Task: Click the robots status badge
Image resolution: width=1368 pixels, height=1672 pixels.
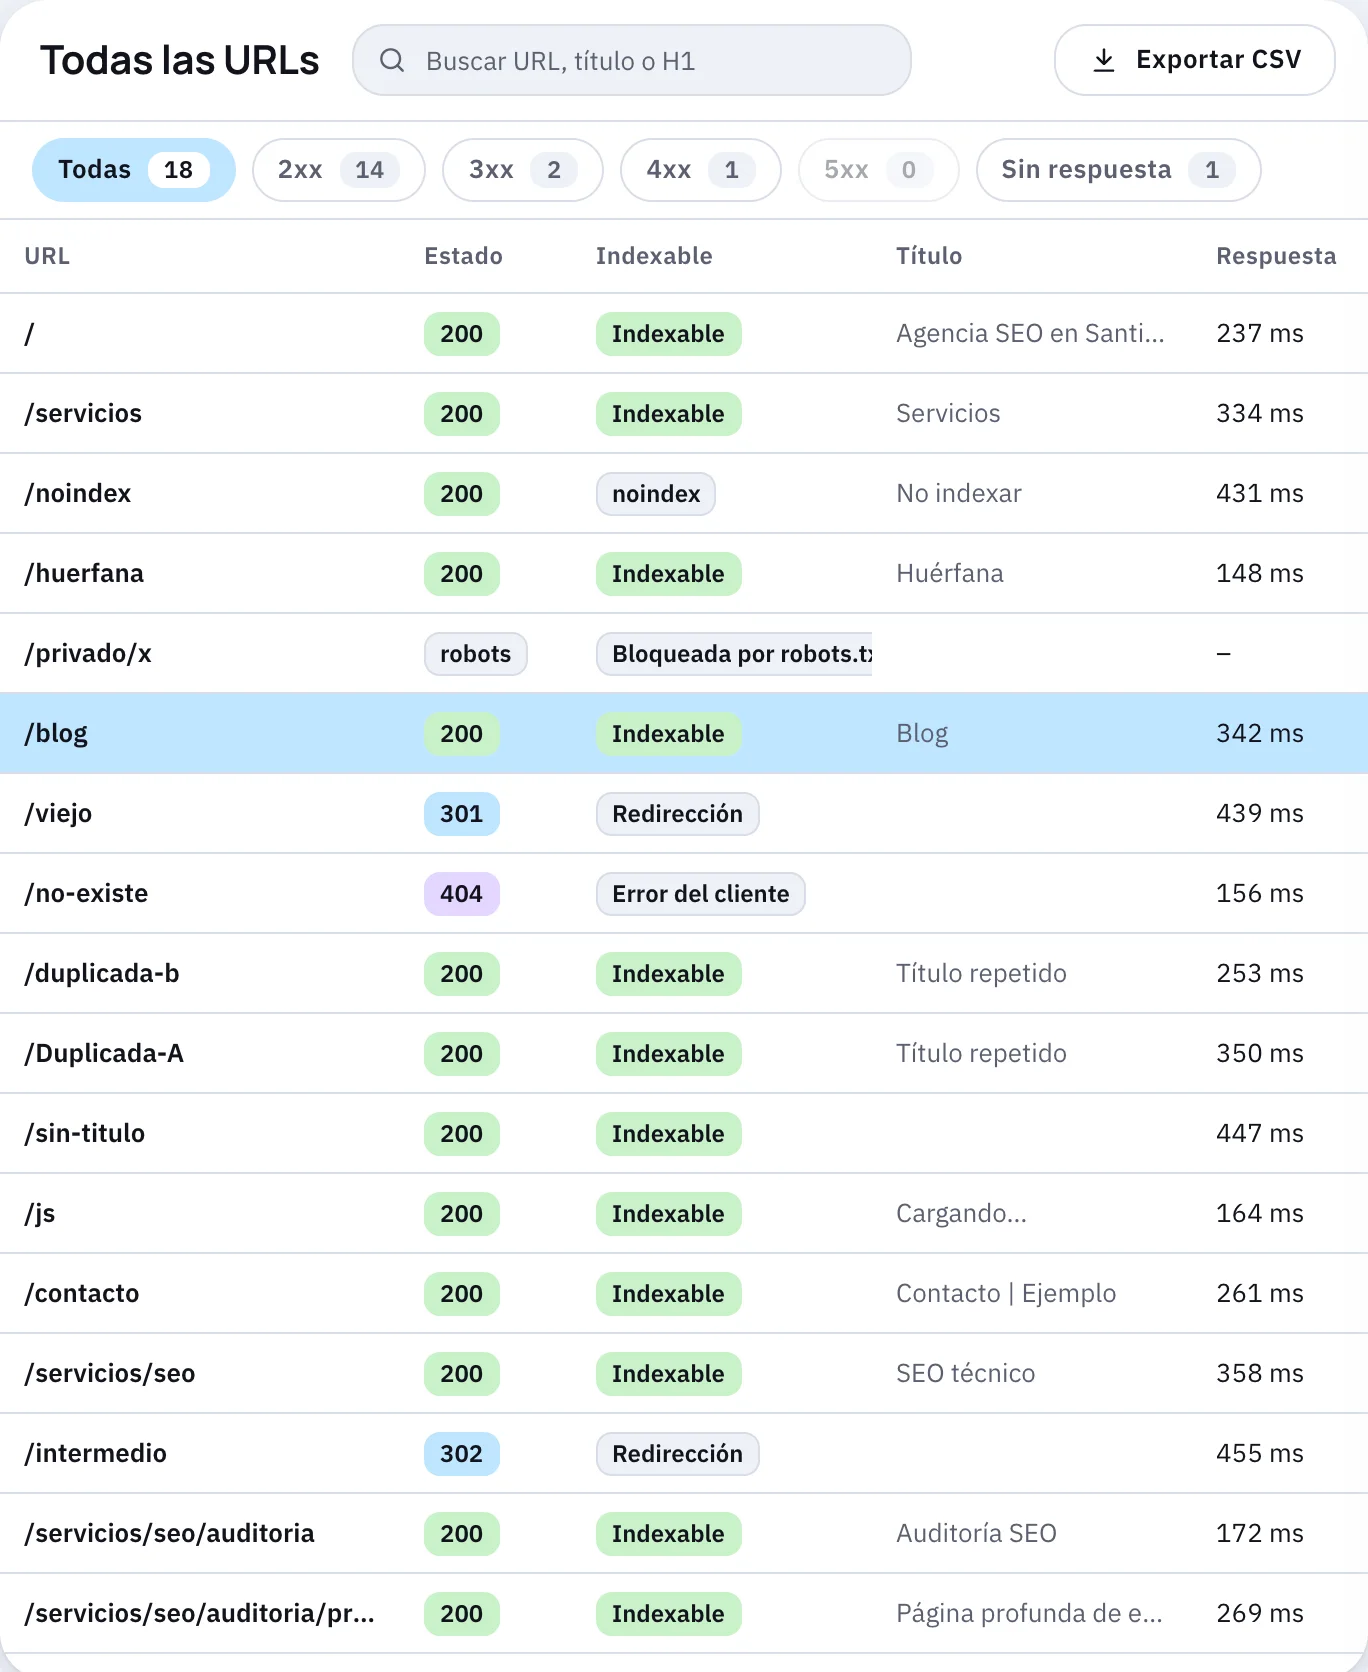Action: coord(476,654)
